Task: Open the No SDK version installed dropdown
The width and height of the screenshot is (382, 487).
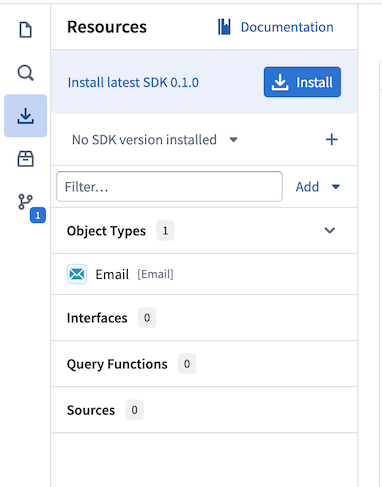Action: click(x=155, y=140)
